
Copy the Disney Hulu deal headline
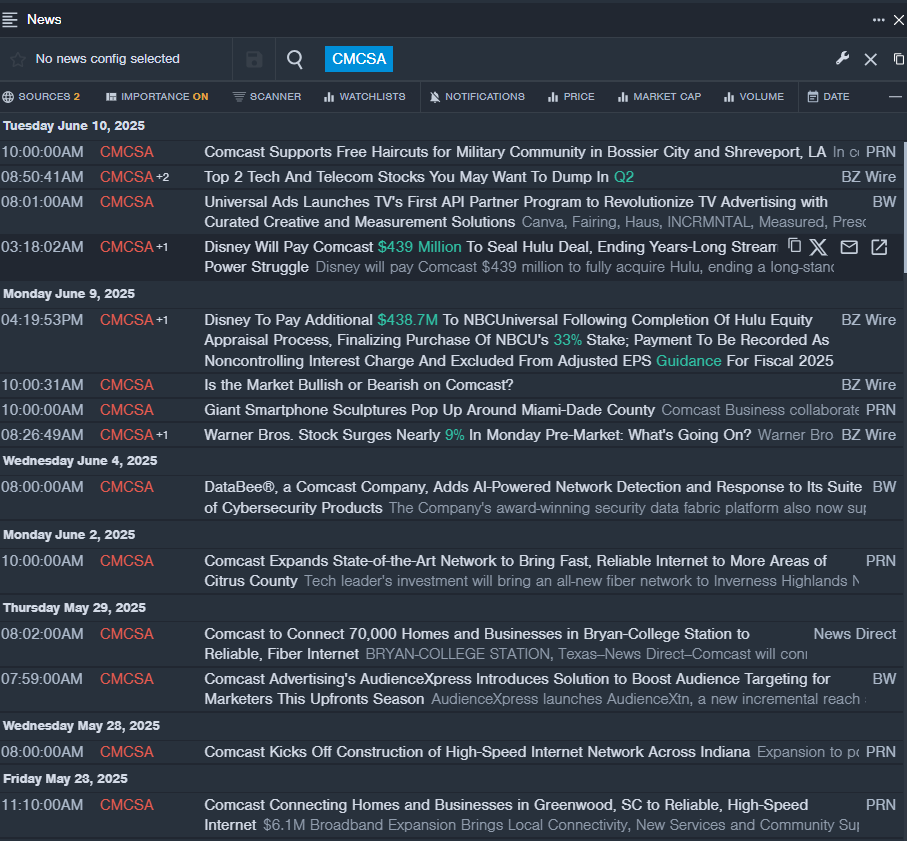795,246
